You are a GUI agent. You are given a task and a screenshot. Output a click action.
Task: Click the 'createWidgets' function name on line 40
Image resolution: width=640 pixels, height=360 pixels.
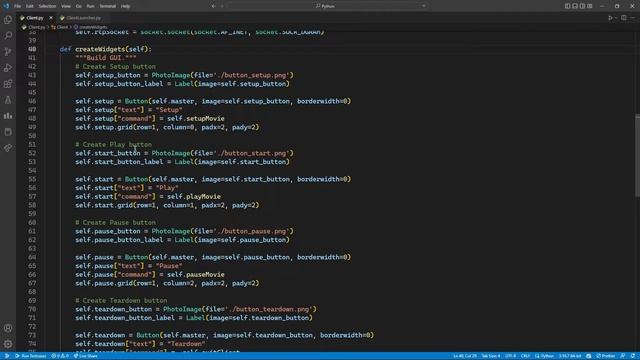tap(100, 49)
